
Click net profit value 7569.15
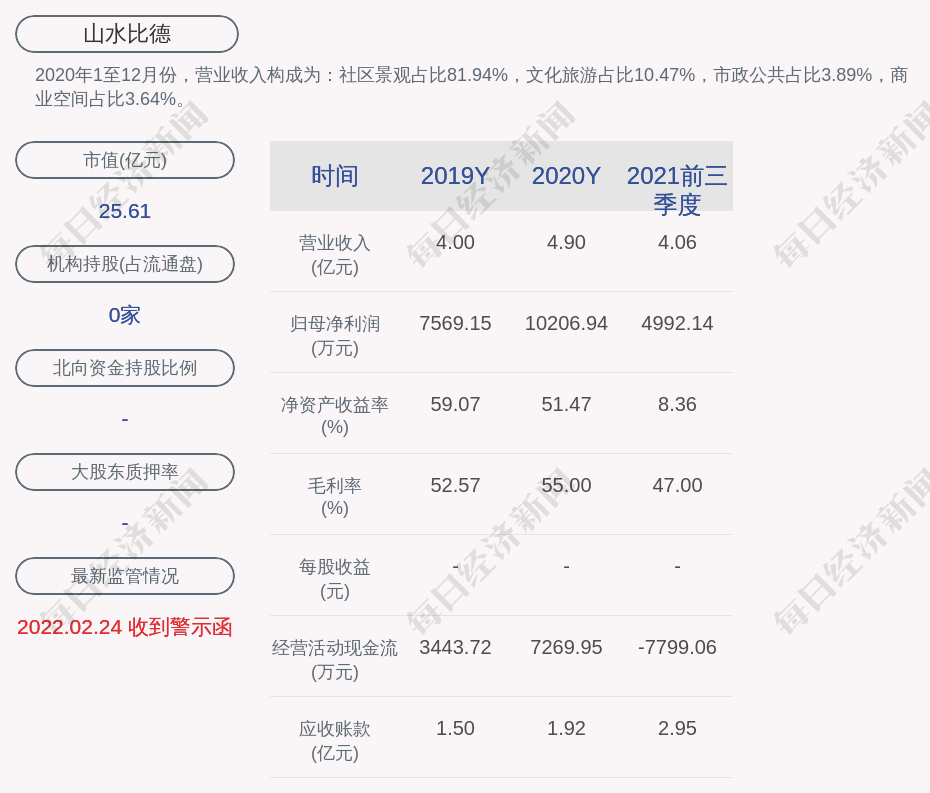455,323
